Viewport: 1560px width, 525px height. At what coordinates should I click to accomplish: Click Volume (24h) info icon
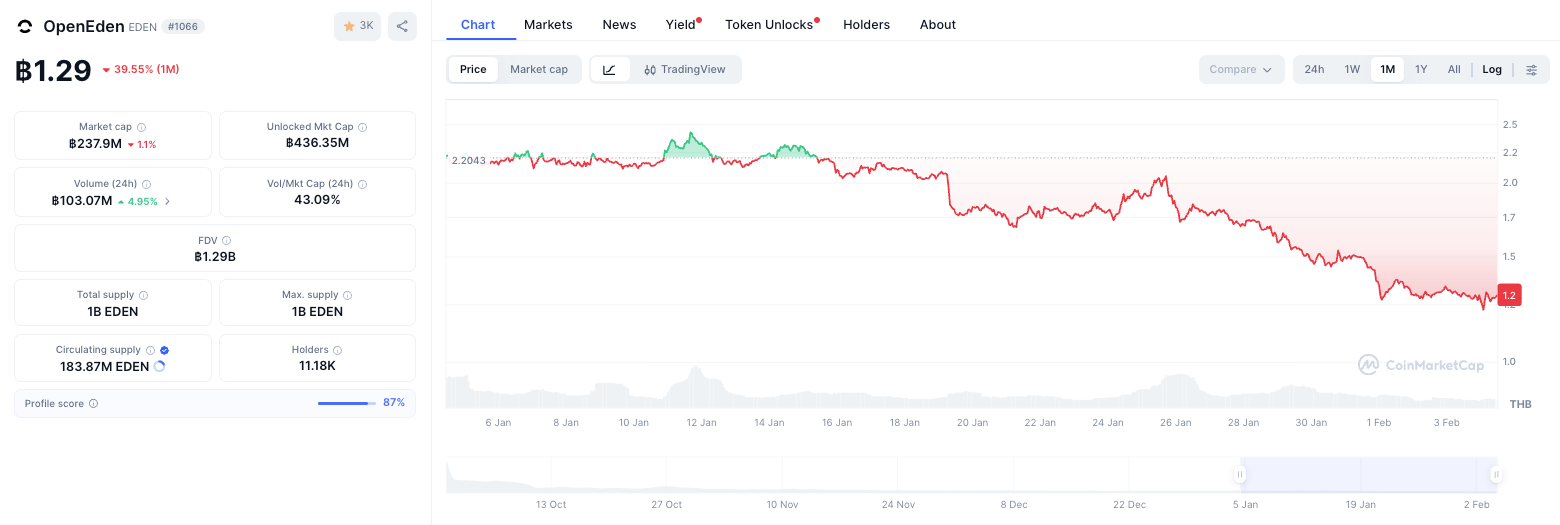click(x=146, y=184)
